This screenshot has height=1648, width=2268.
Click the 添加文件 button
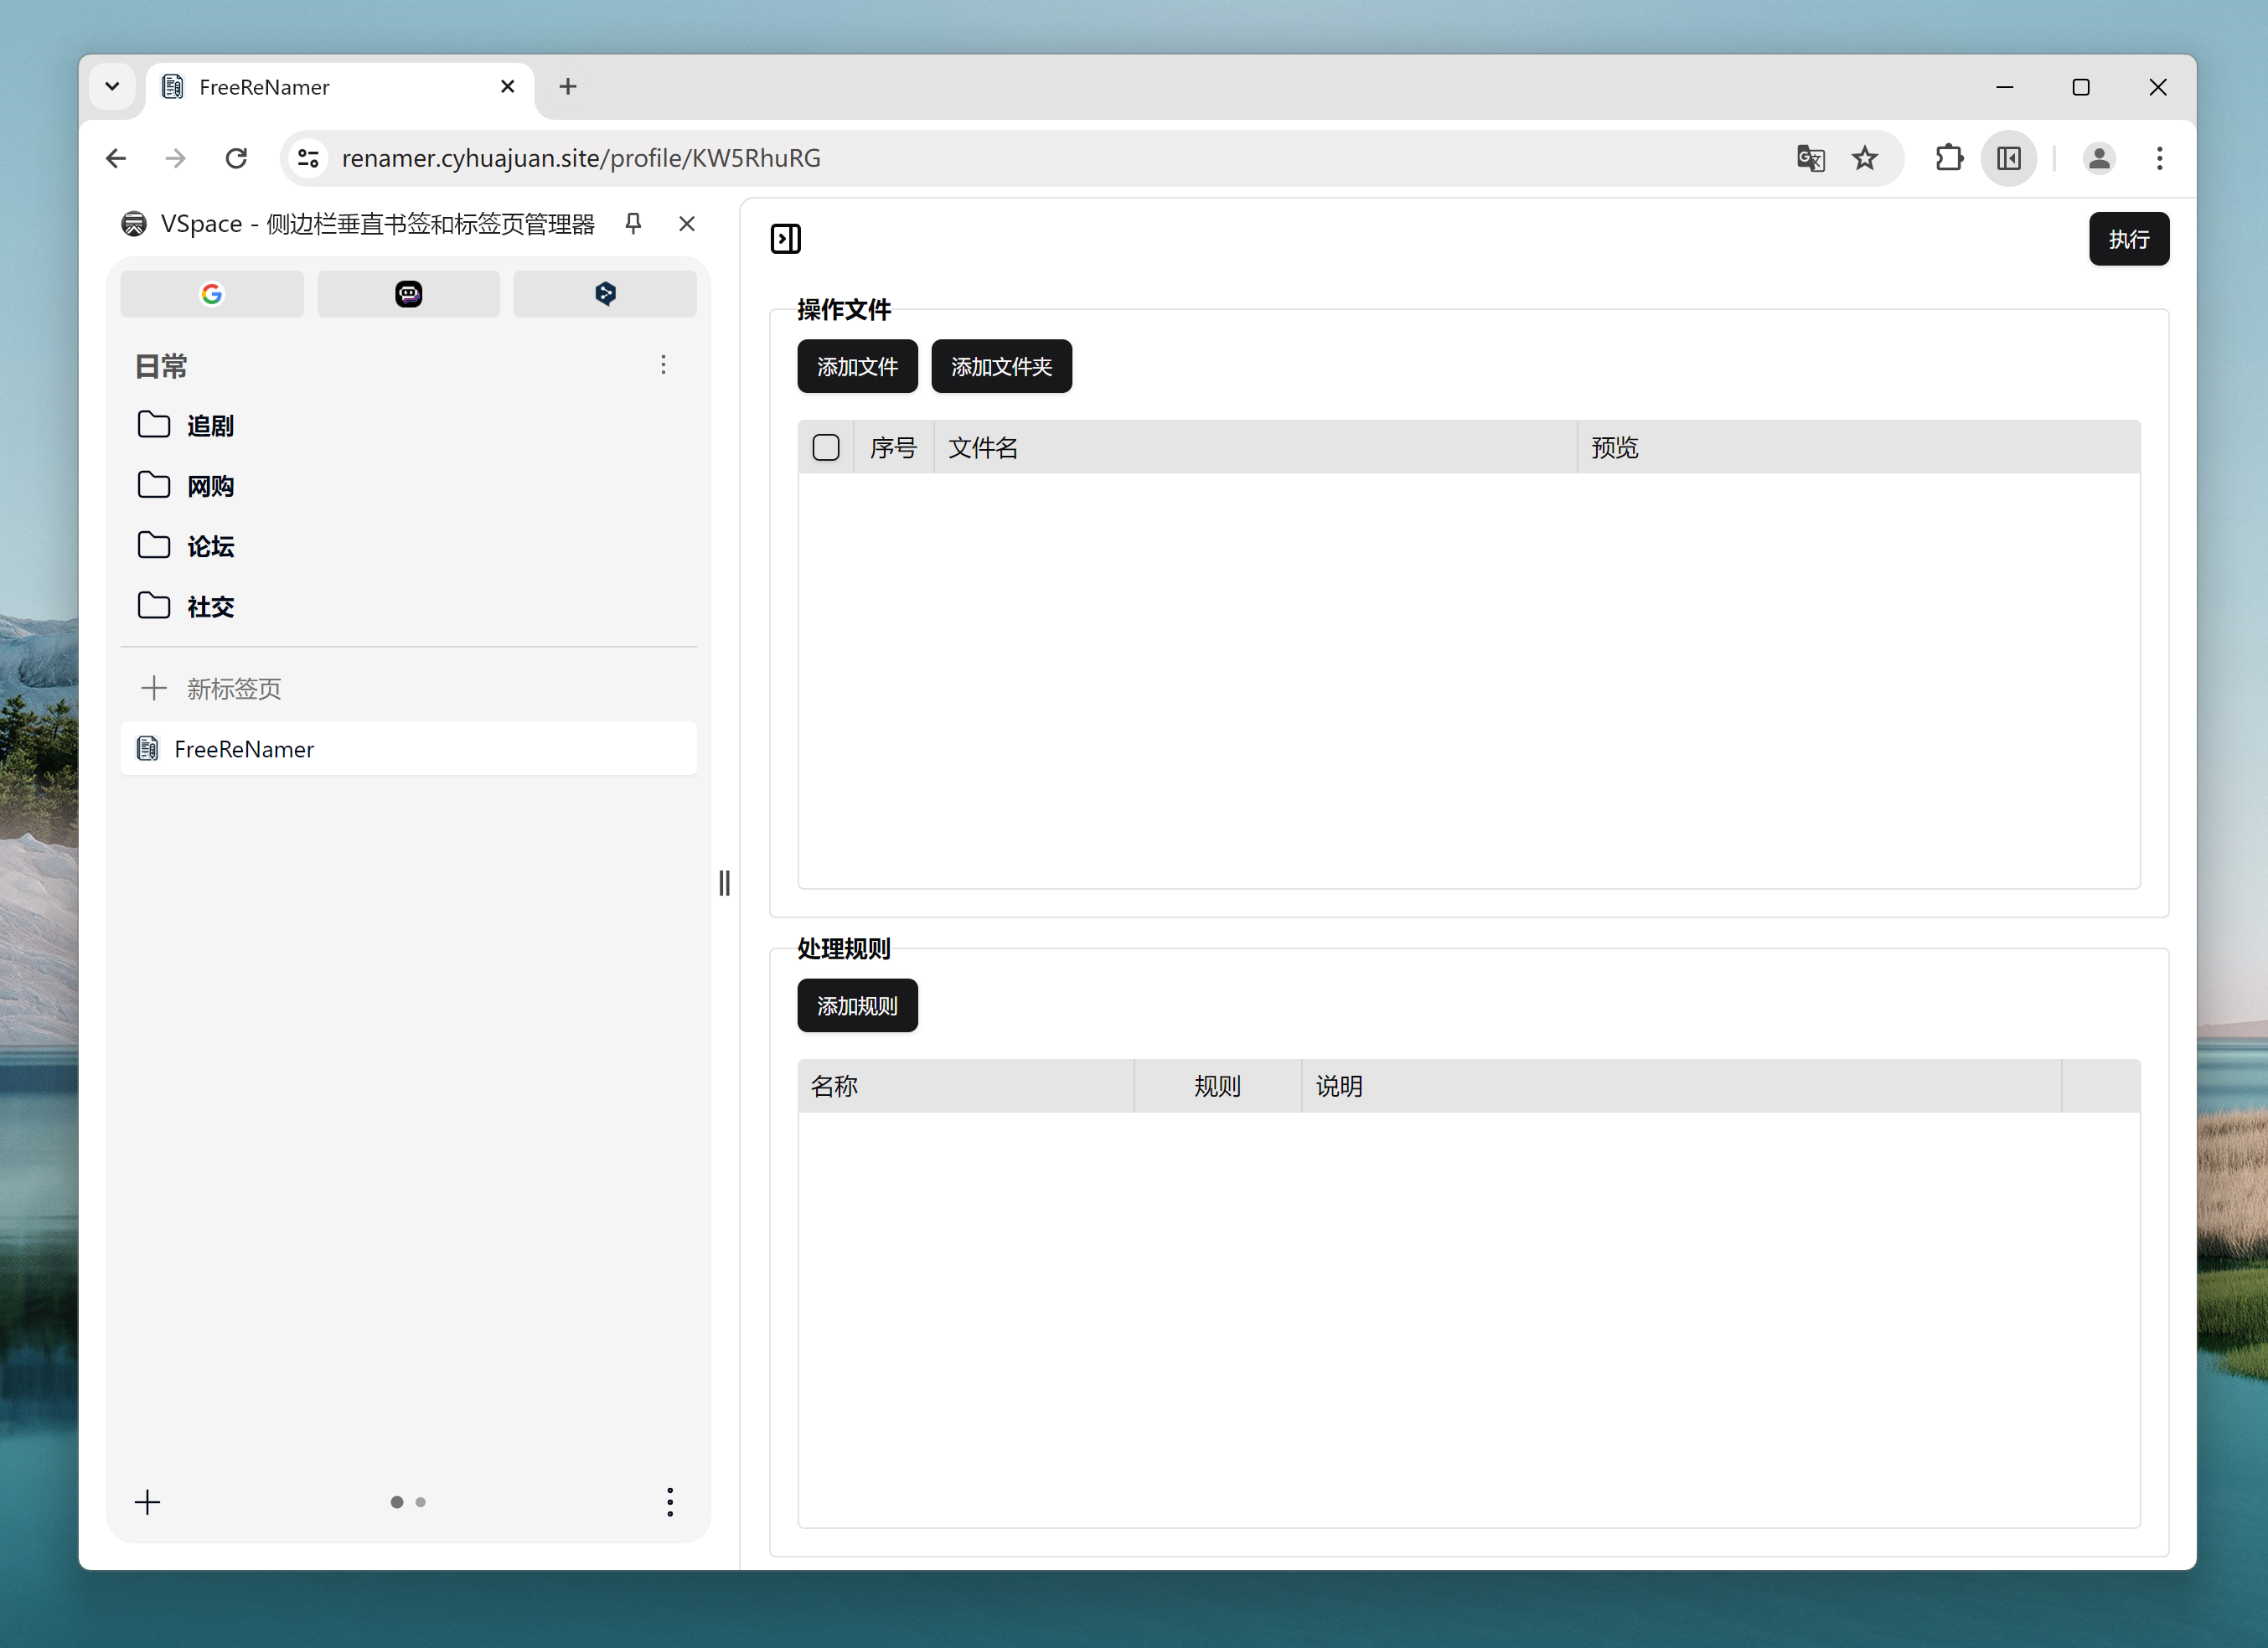(857, 367)
